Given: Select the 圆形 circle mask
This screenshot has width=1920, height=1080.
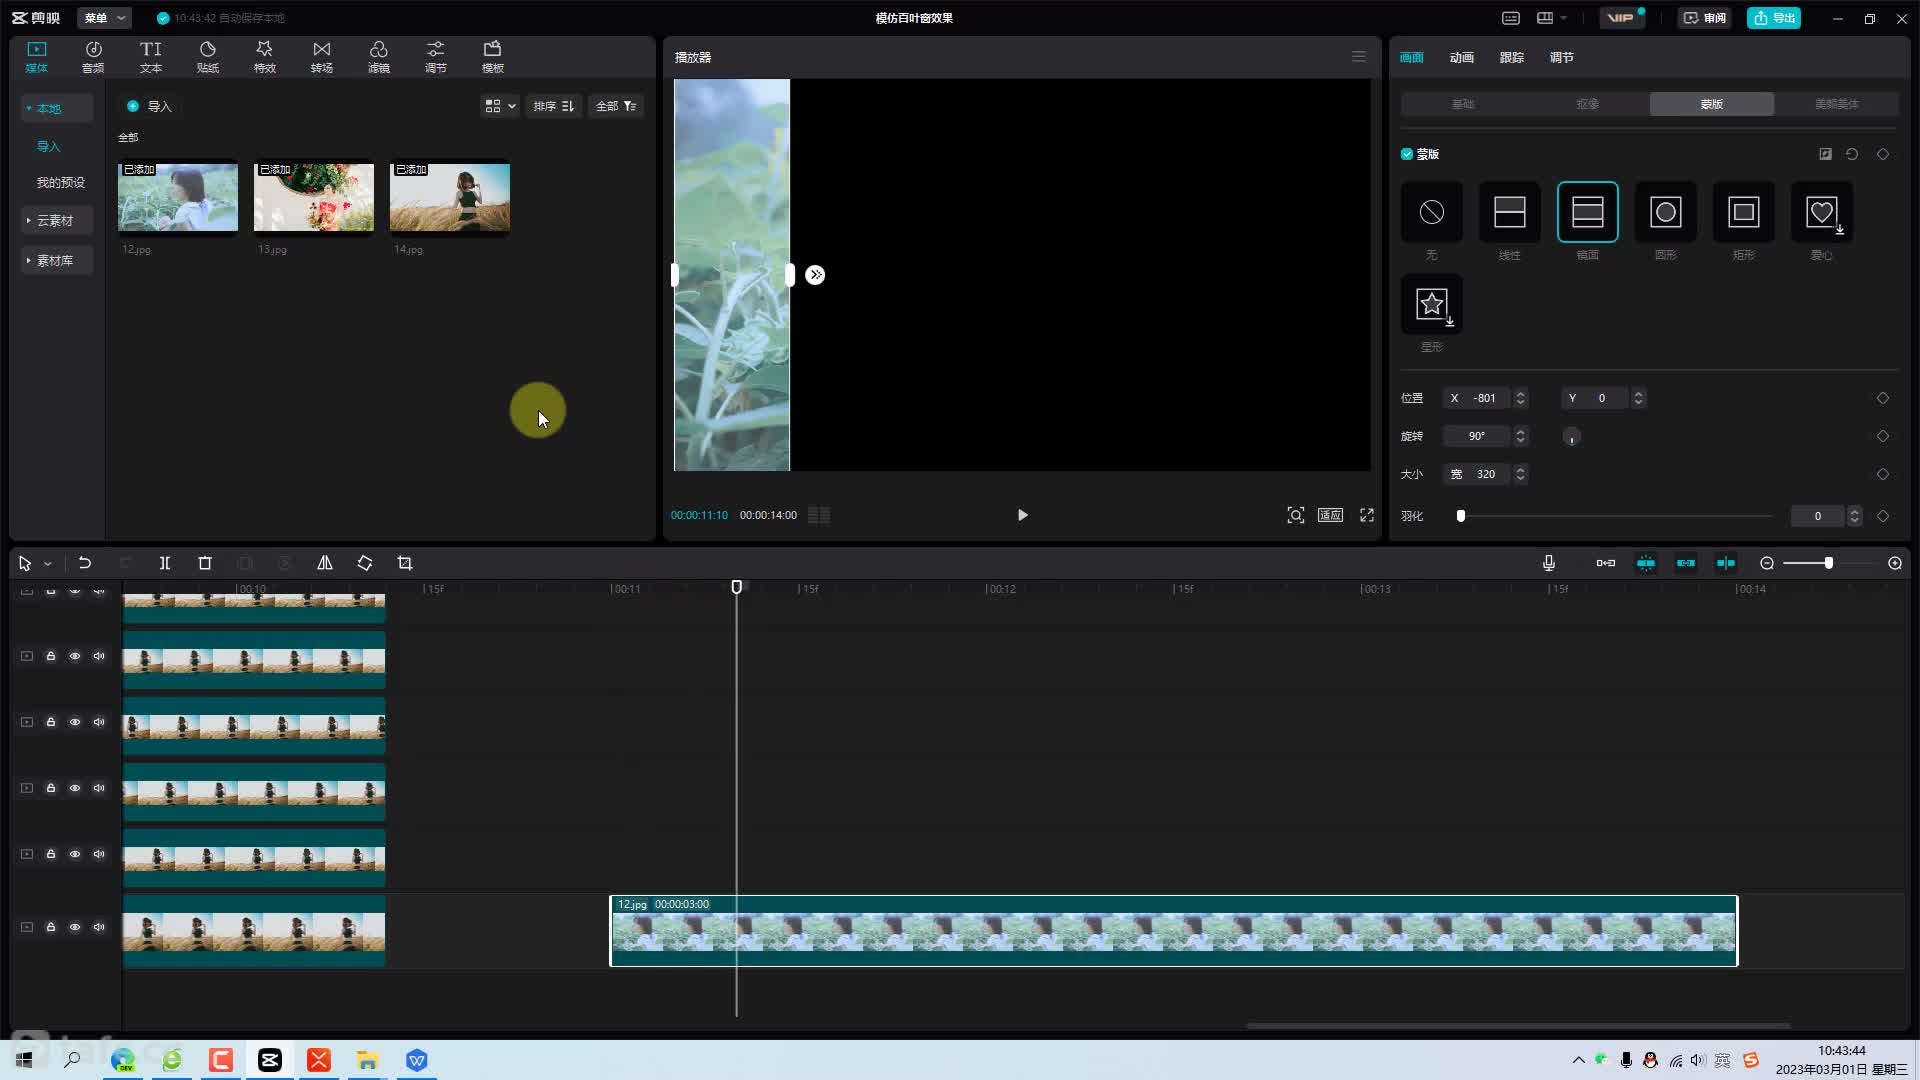Looking at the screenshot, I should pos(1665,212).
